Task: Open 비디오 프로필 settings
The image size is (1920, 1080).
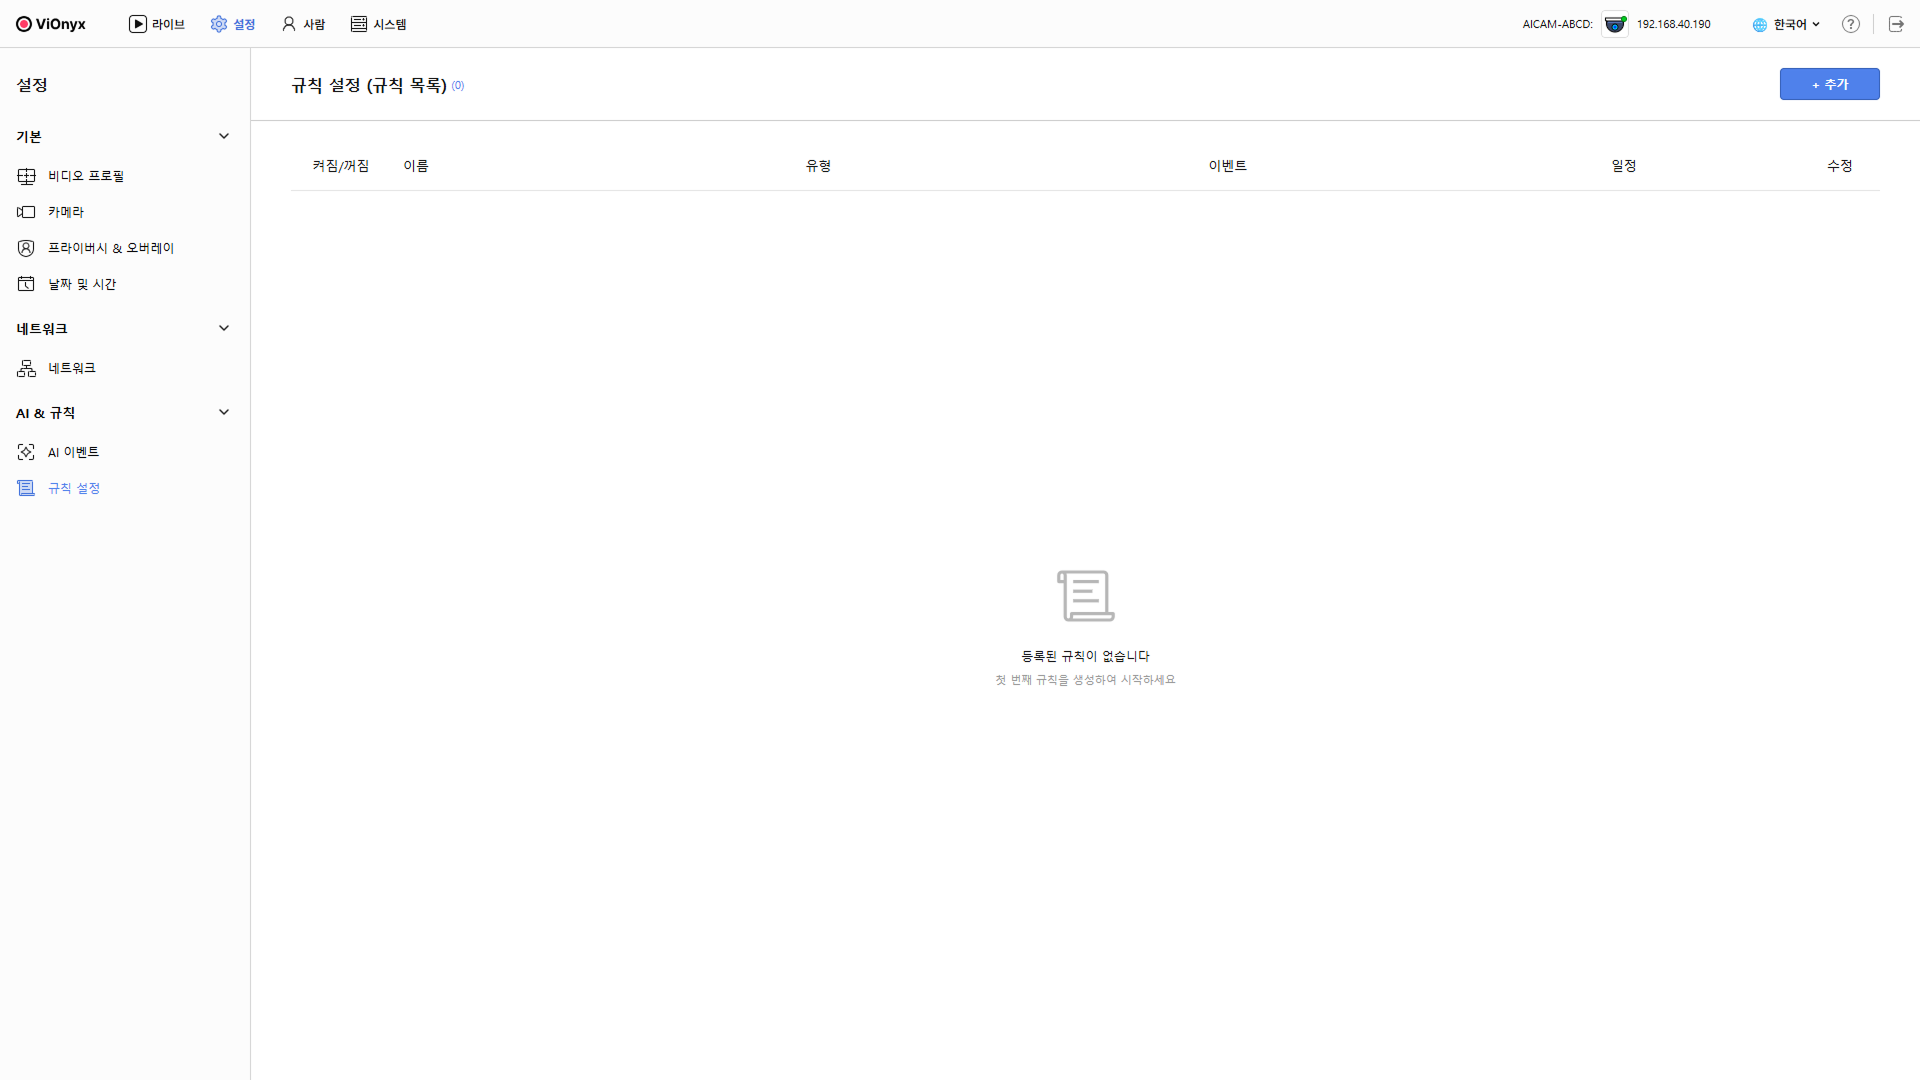Action: [x=86, y=176]
